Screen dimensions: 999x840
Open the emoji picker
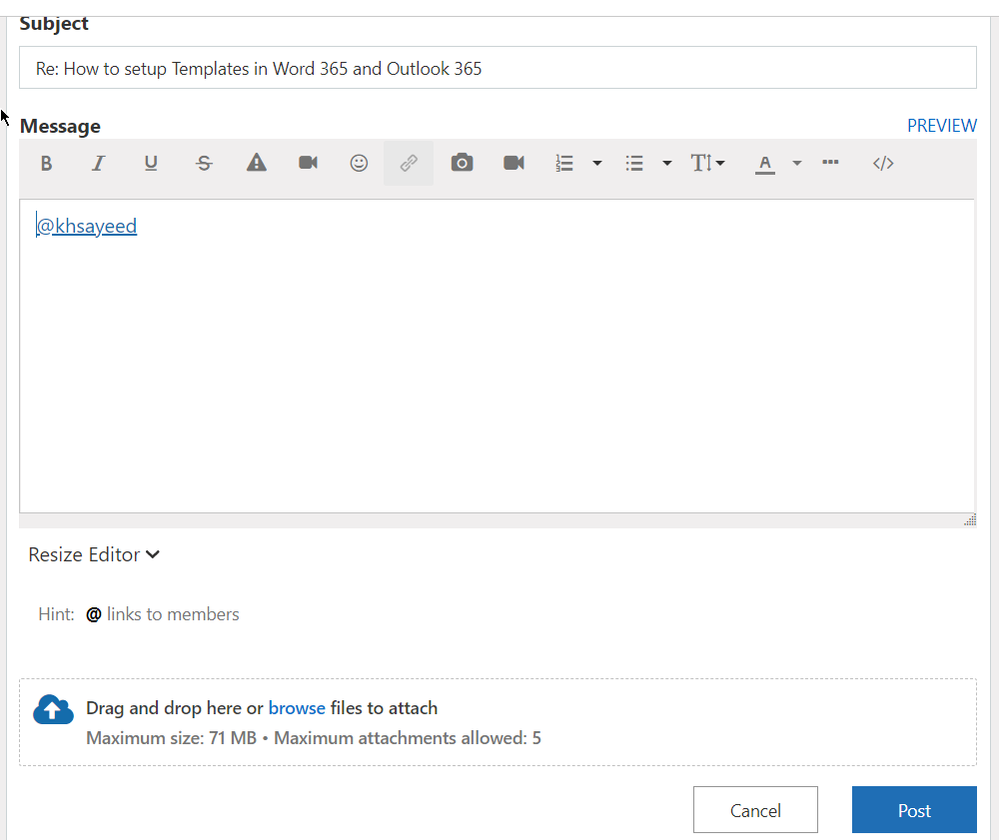click(359, 163)
